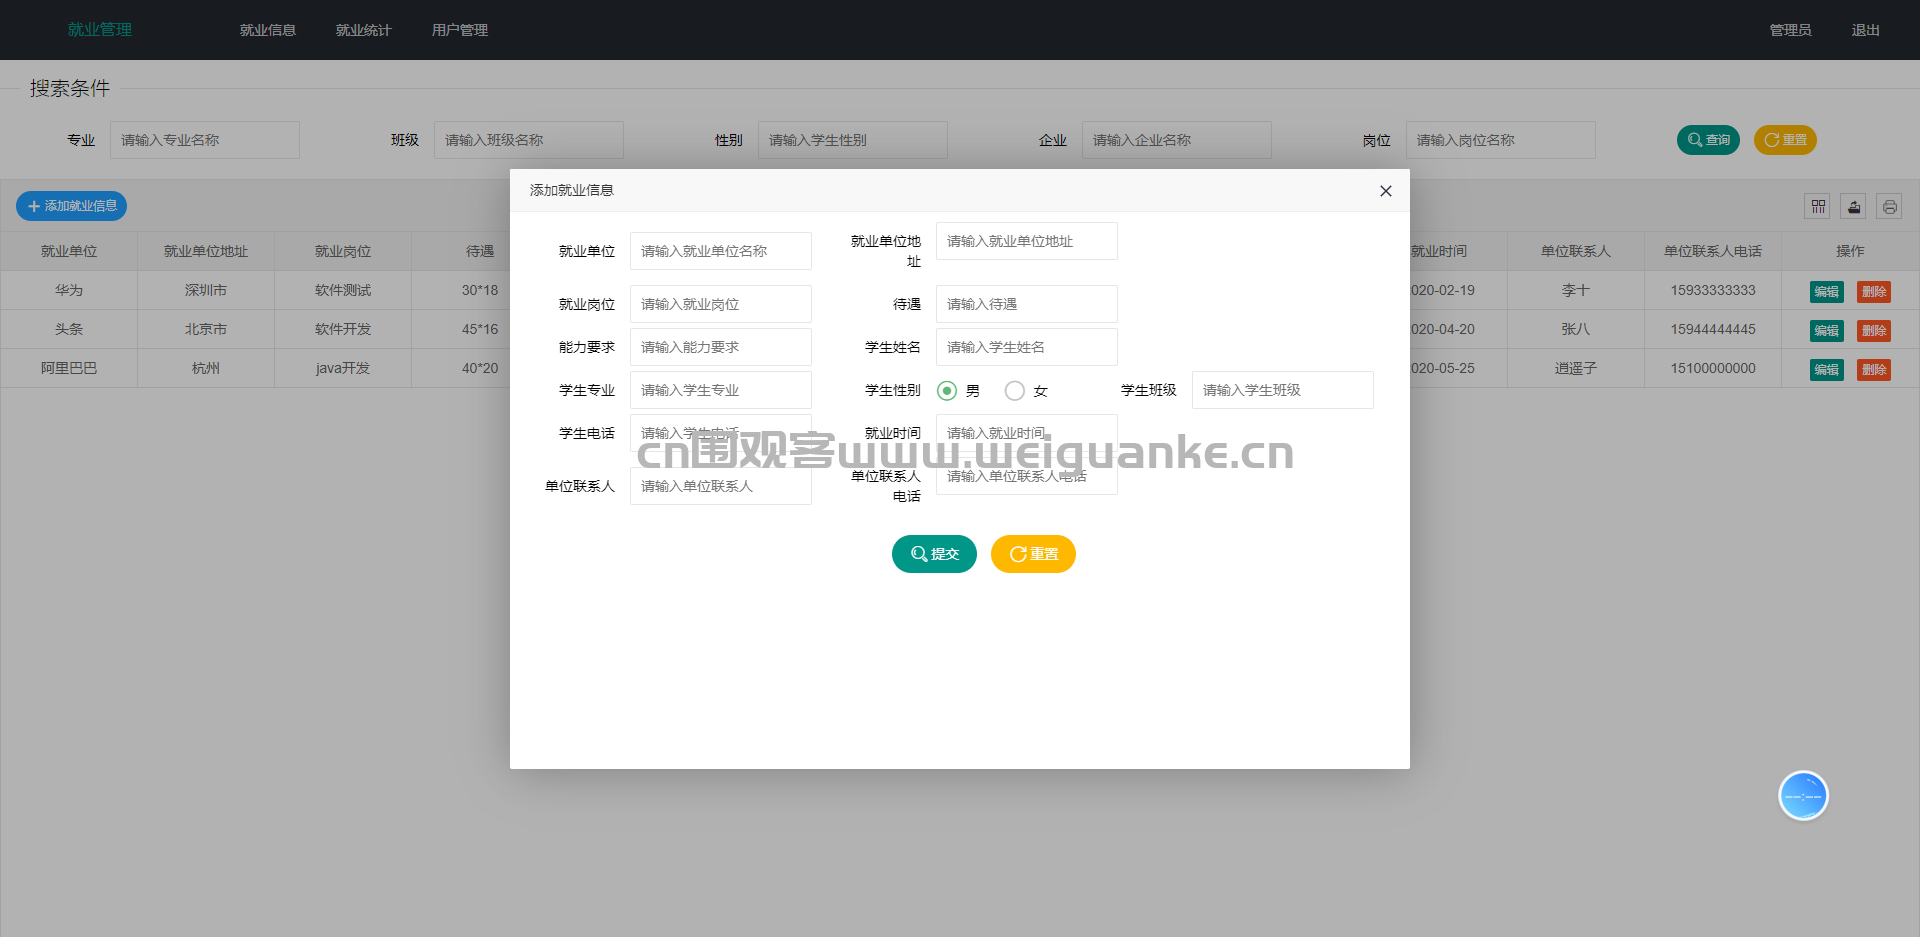
Task: Edit the 华为 row
Action: [1827, 291]
